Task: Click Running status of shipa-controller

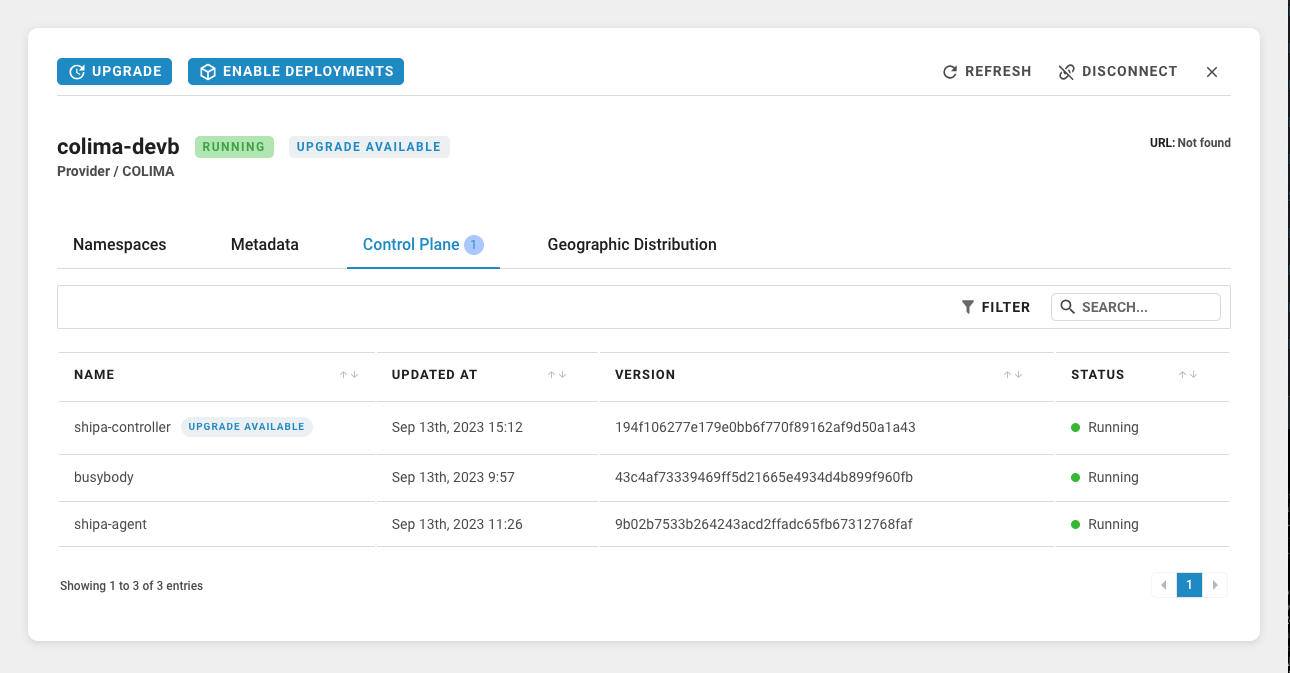Action: 1105,427
